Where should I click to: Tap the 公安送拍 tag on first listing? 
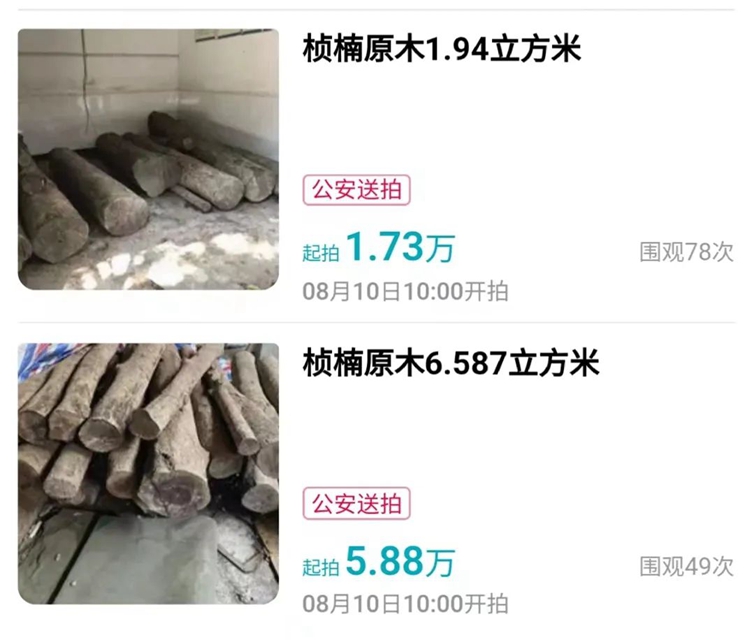(356, 190)
